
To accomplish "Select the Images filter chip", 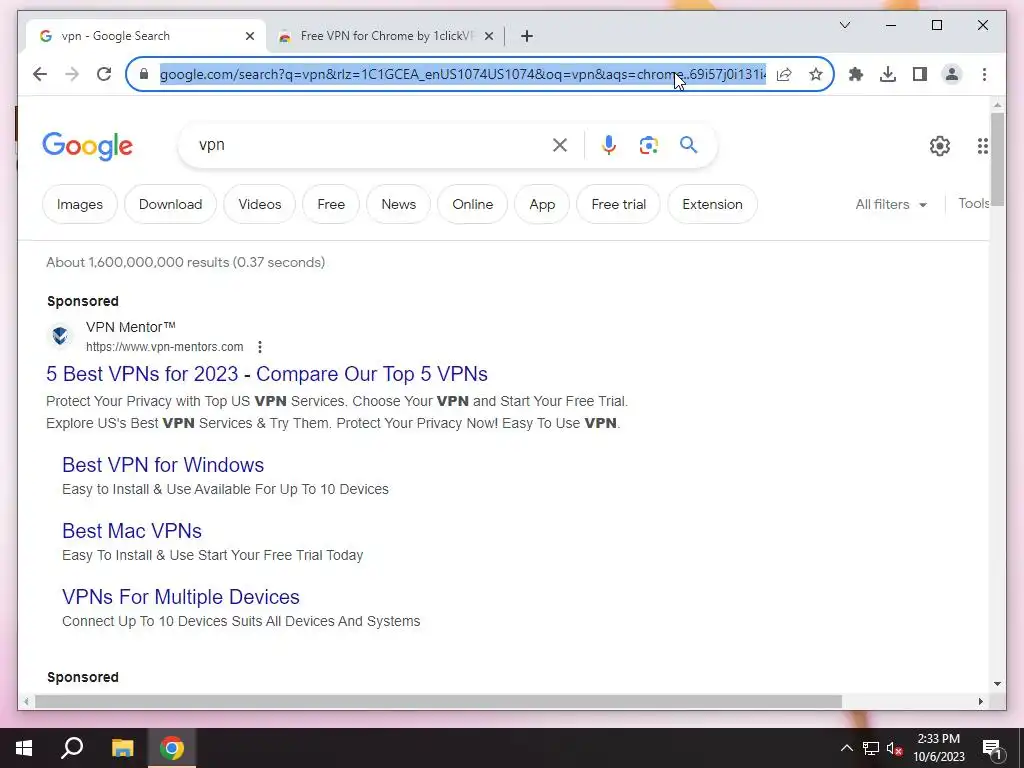I will click(x=80, y=204).
